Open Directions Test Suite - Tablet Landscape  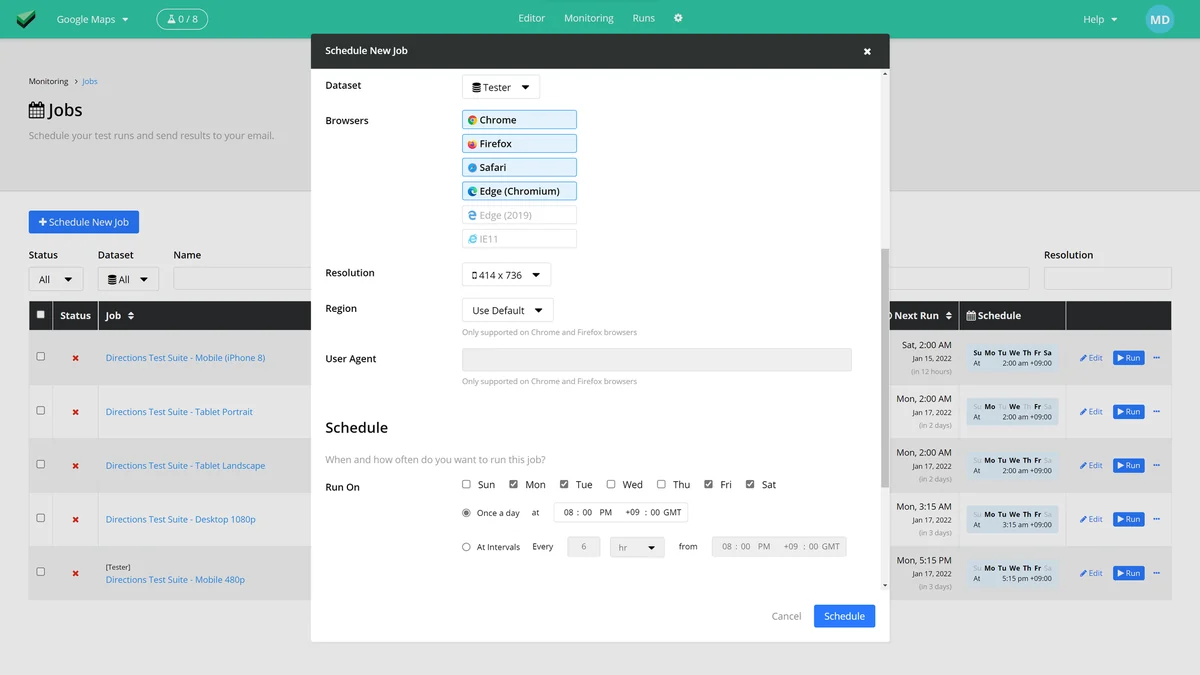[x=185, y=466]
